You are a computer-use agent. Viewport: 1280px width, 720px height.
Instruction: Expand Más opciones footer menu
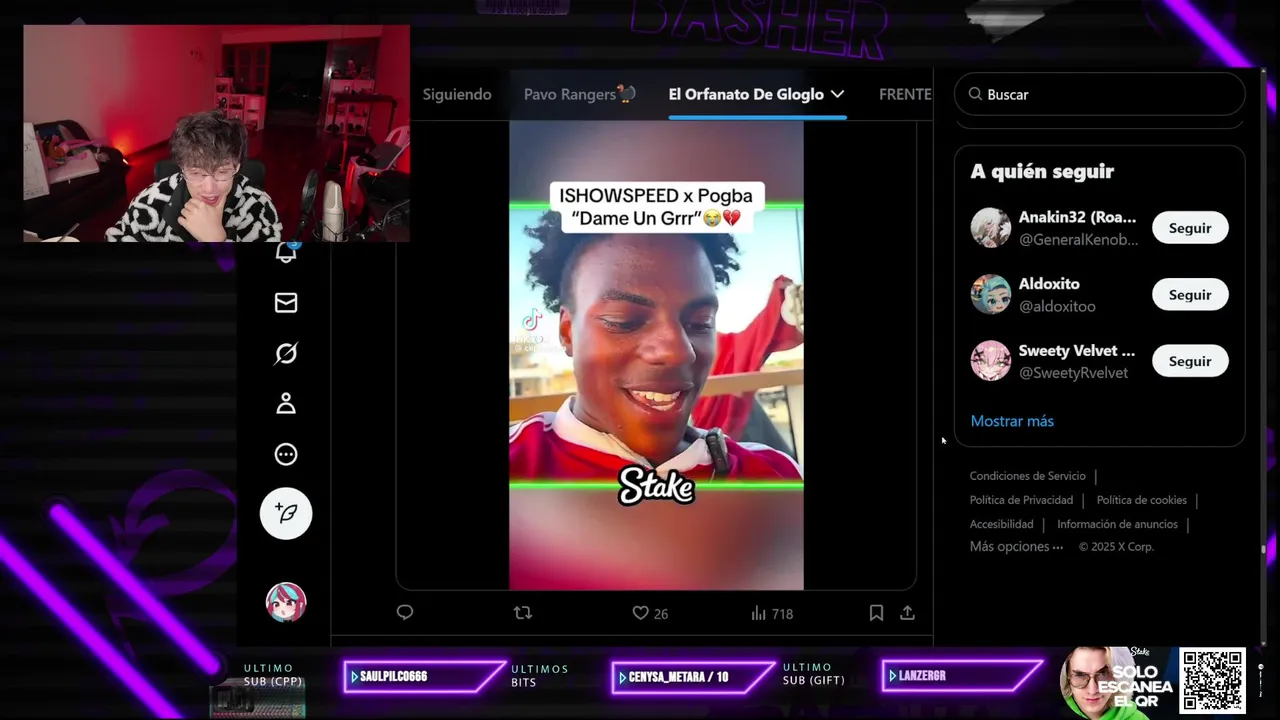point(1016,547)
